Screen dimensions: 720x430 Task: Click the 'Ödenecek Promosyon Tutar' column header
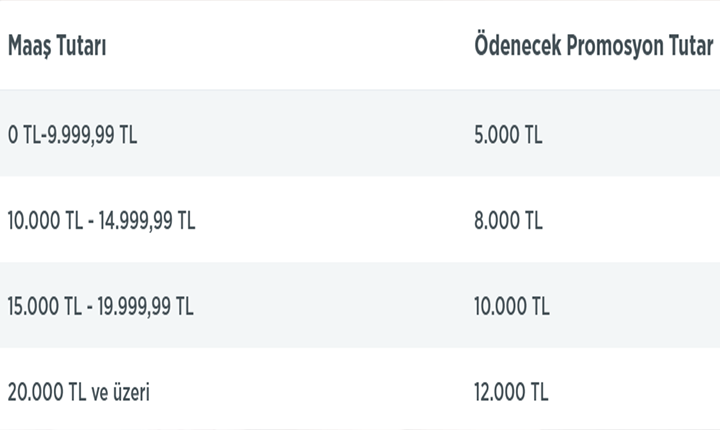click(593, 47)
